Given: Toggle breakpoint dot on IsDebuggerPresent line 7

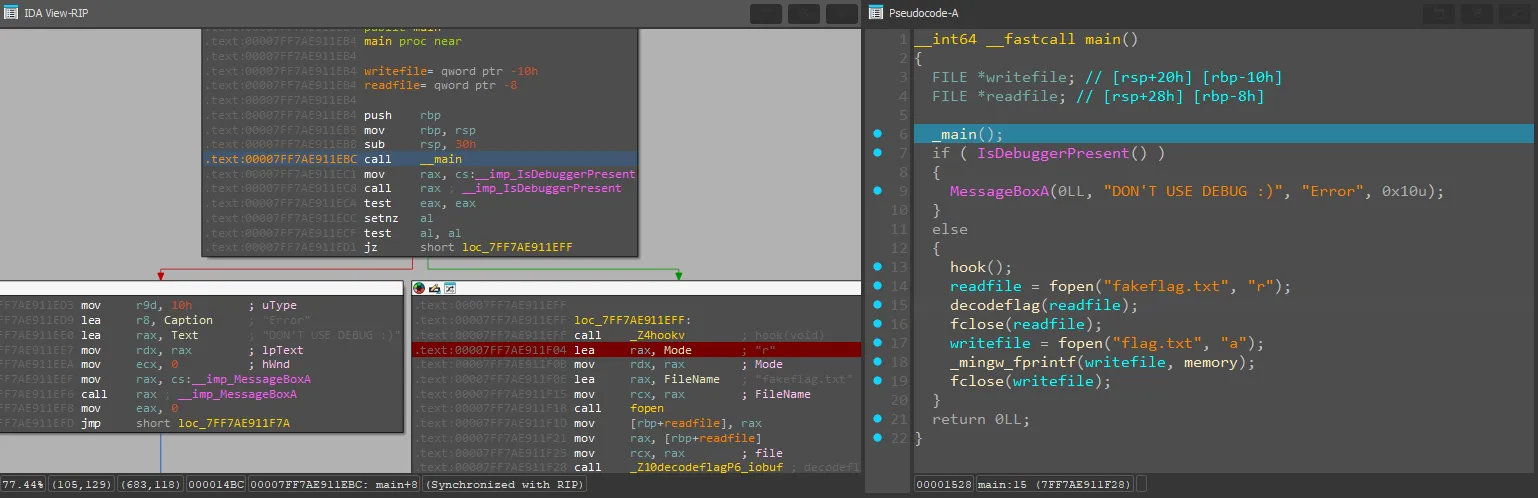Looking at the screenshot, I should (877, 153).
